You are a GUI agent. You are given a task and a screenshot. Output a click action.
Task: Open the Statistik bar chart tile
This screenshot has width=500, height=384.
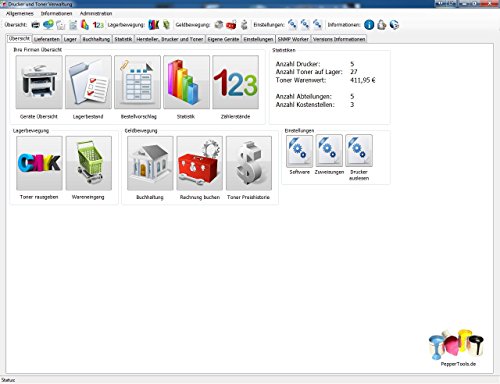(186, 82)
